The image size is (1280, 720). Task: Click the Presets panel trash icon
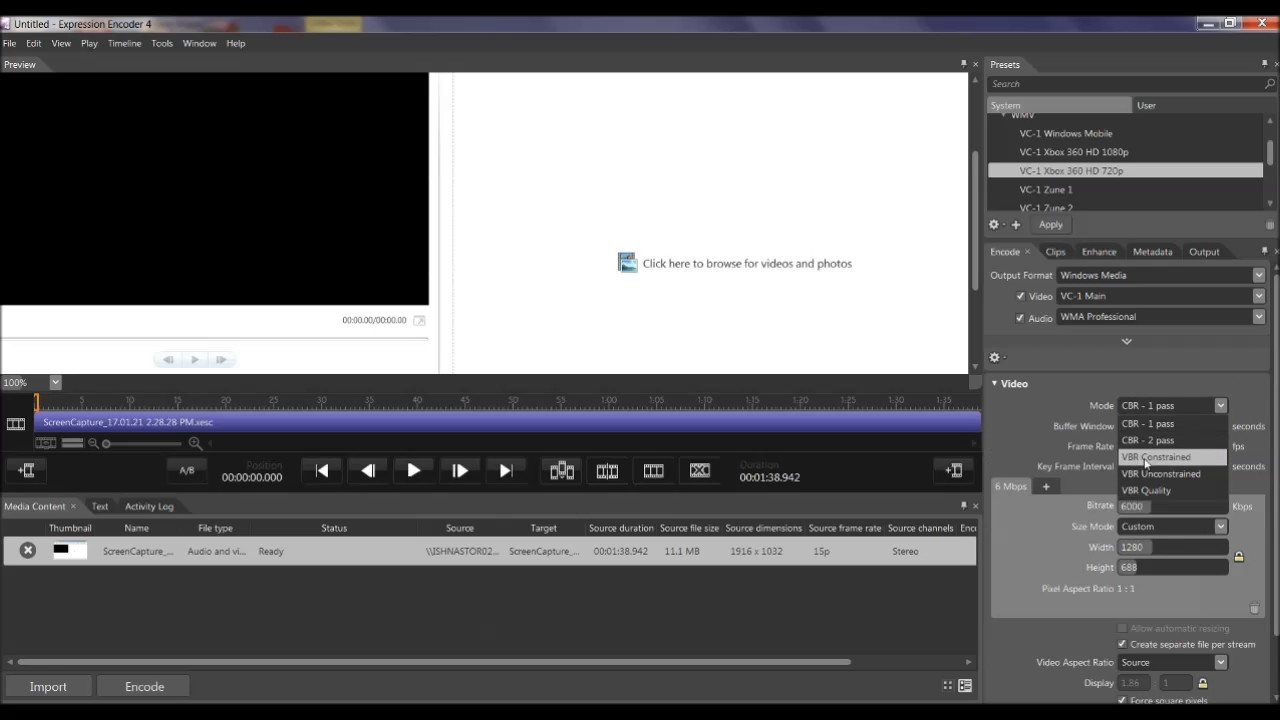[x=1270, y=226]
